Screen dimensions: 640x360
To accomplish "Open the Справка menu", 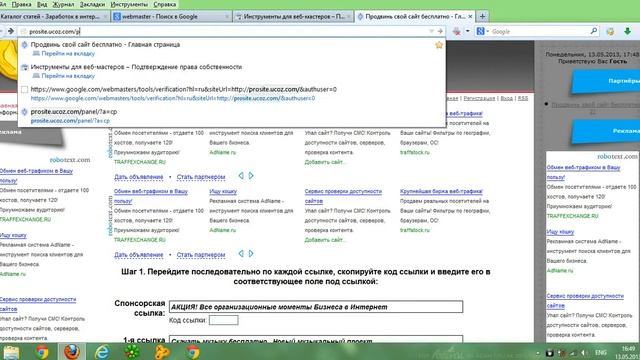I will (x=165, y=4).
